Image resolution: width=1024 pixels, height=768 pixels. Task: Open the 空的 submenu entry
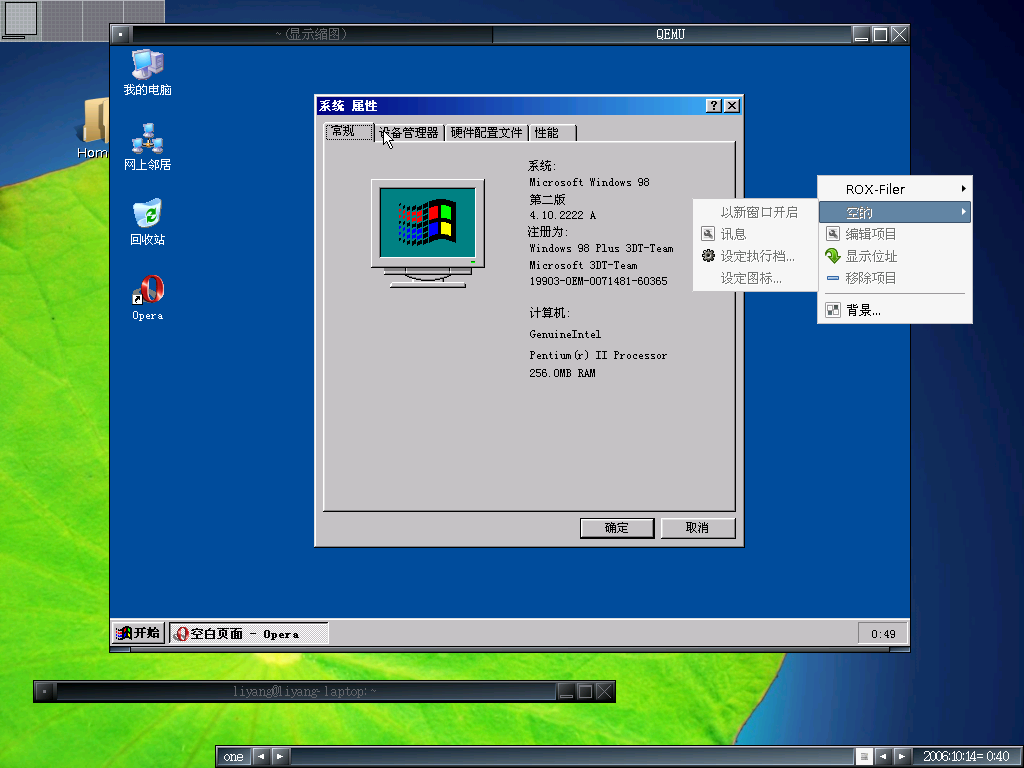point(895,212)
